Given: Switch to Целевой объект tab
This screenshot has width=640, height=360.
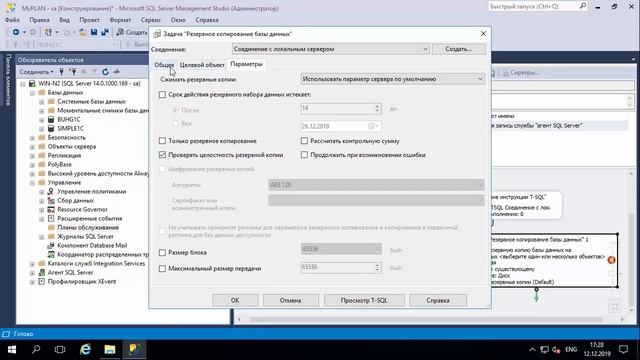Looking at the screenshot, I should tap(202, 65).
